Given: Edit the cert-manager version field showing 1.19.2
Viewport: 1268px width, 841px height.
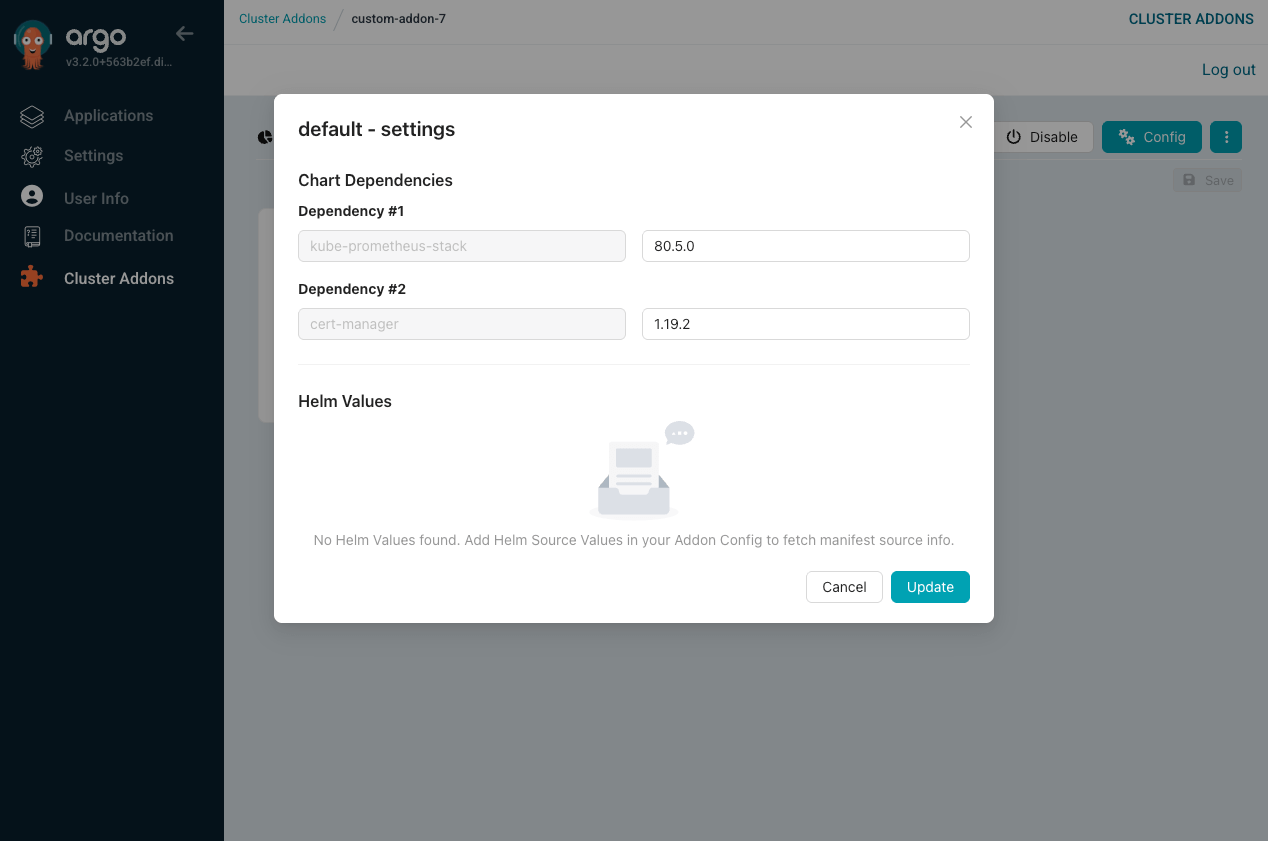Looking at the screenshot, I should point(805,324).
